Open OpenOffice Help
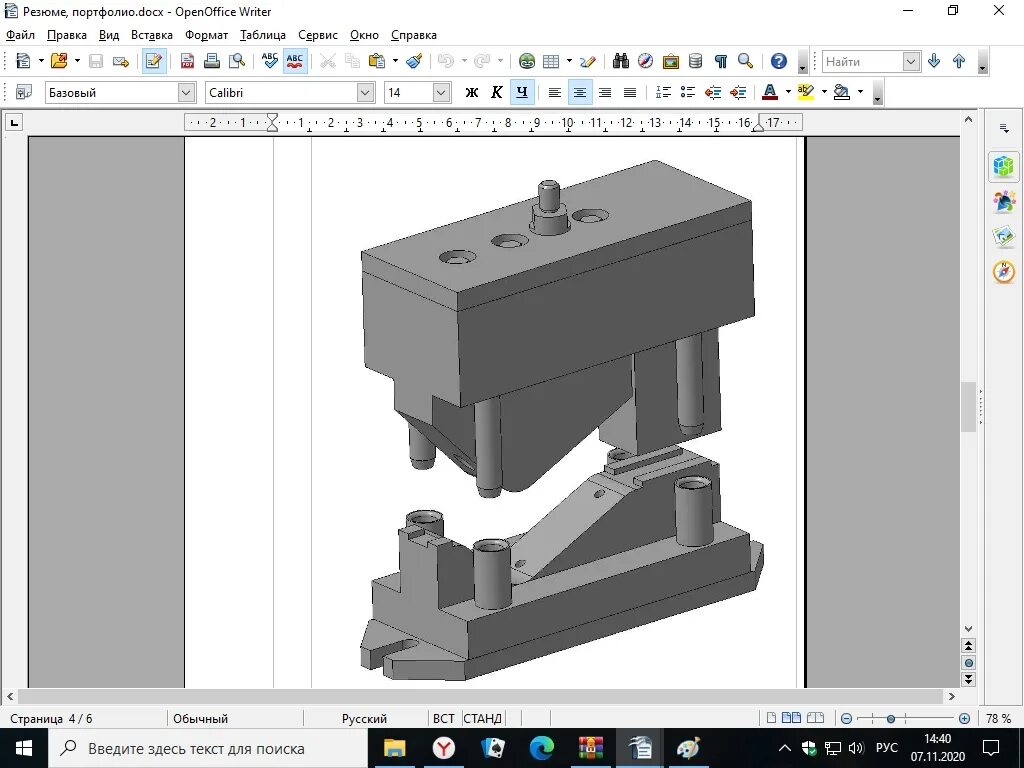This screenshot has height=768, width=1024. click(x=778, y=61)
